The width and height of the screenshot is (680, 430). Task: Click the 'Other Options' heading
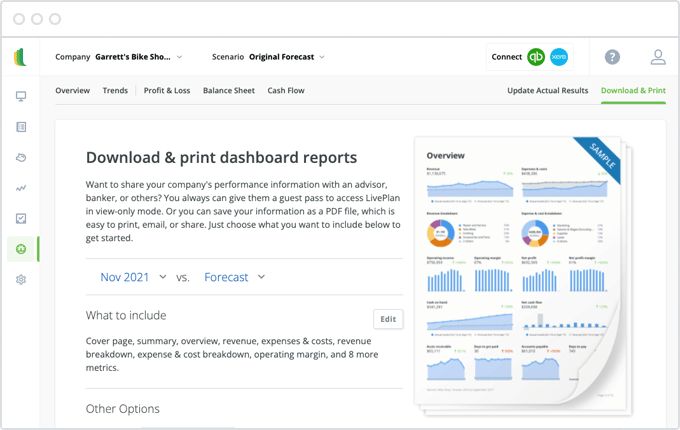point(123,409)
